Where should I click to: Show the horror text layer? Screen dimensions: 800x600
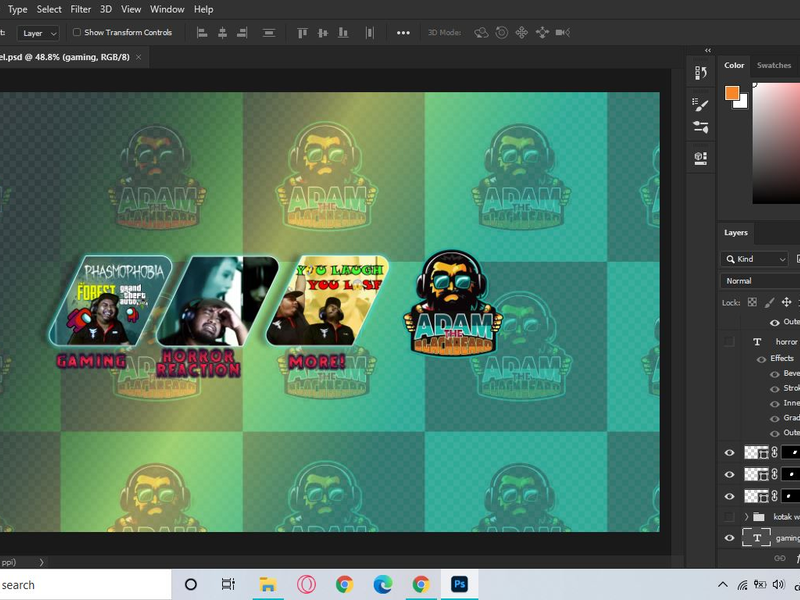(729, 342)
